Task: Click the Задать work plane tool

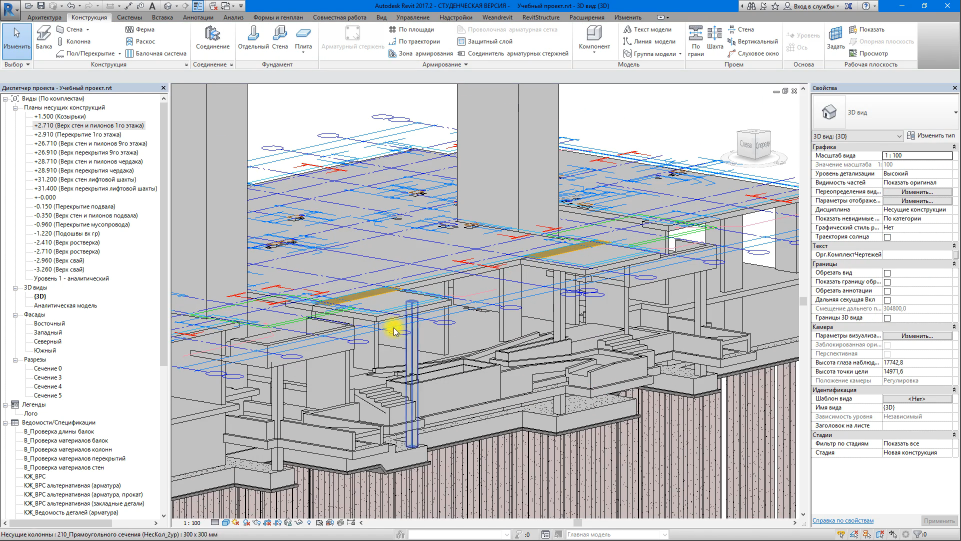Action: click(x=836, y=38)
